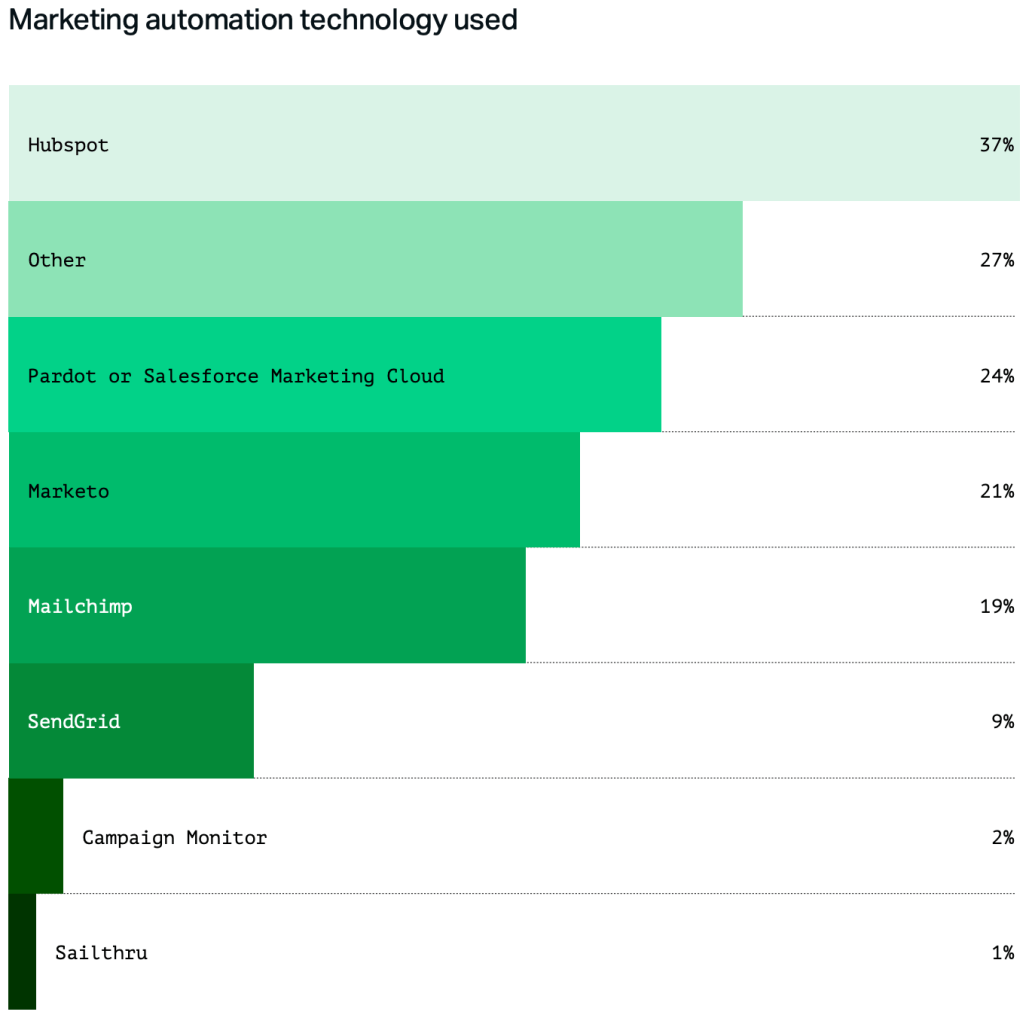Select the 19% value label
Viewport: 1032px width, 1027px height.
point(996,606)
